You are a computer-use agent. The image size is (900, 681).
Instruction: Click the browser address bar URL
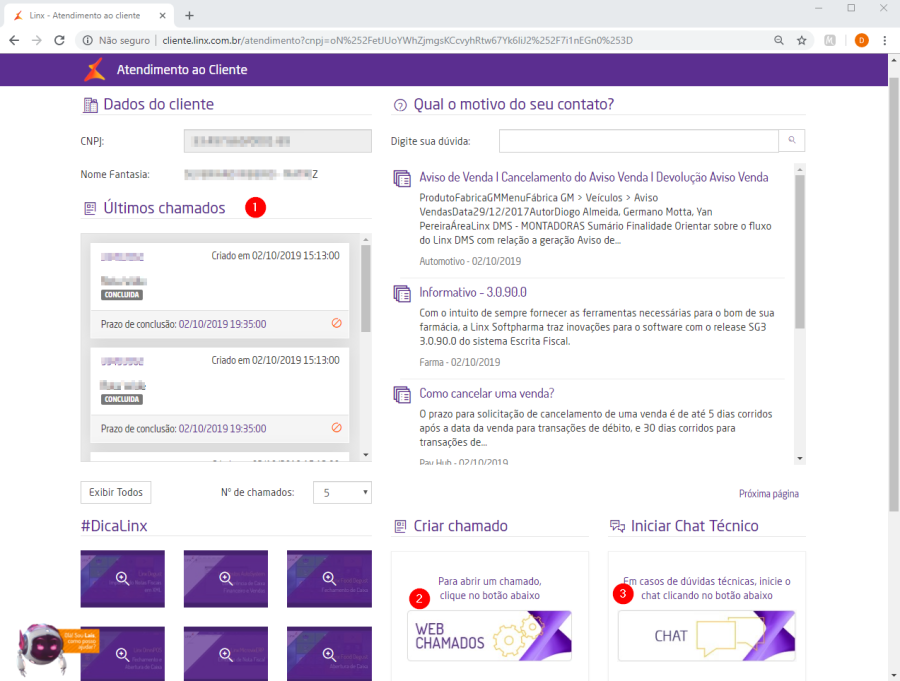pos(397,40)
